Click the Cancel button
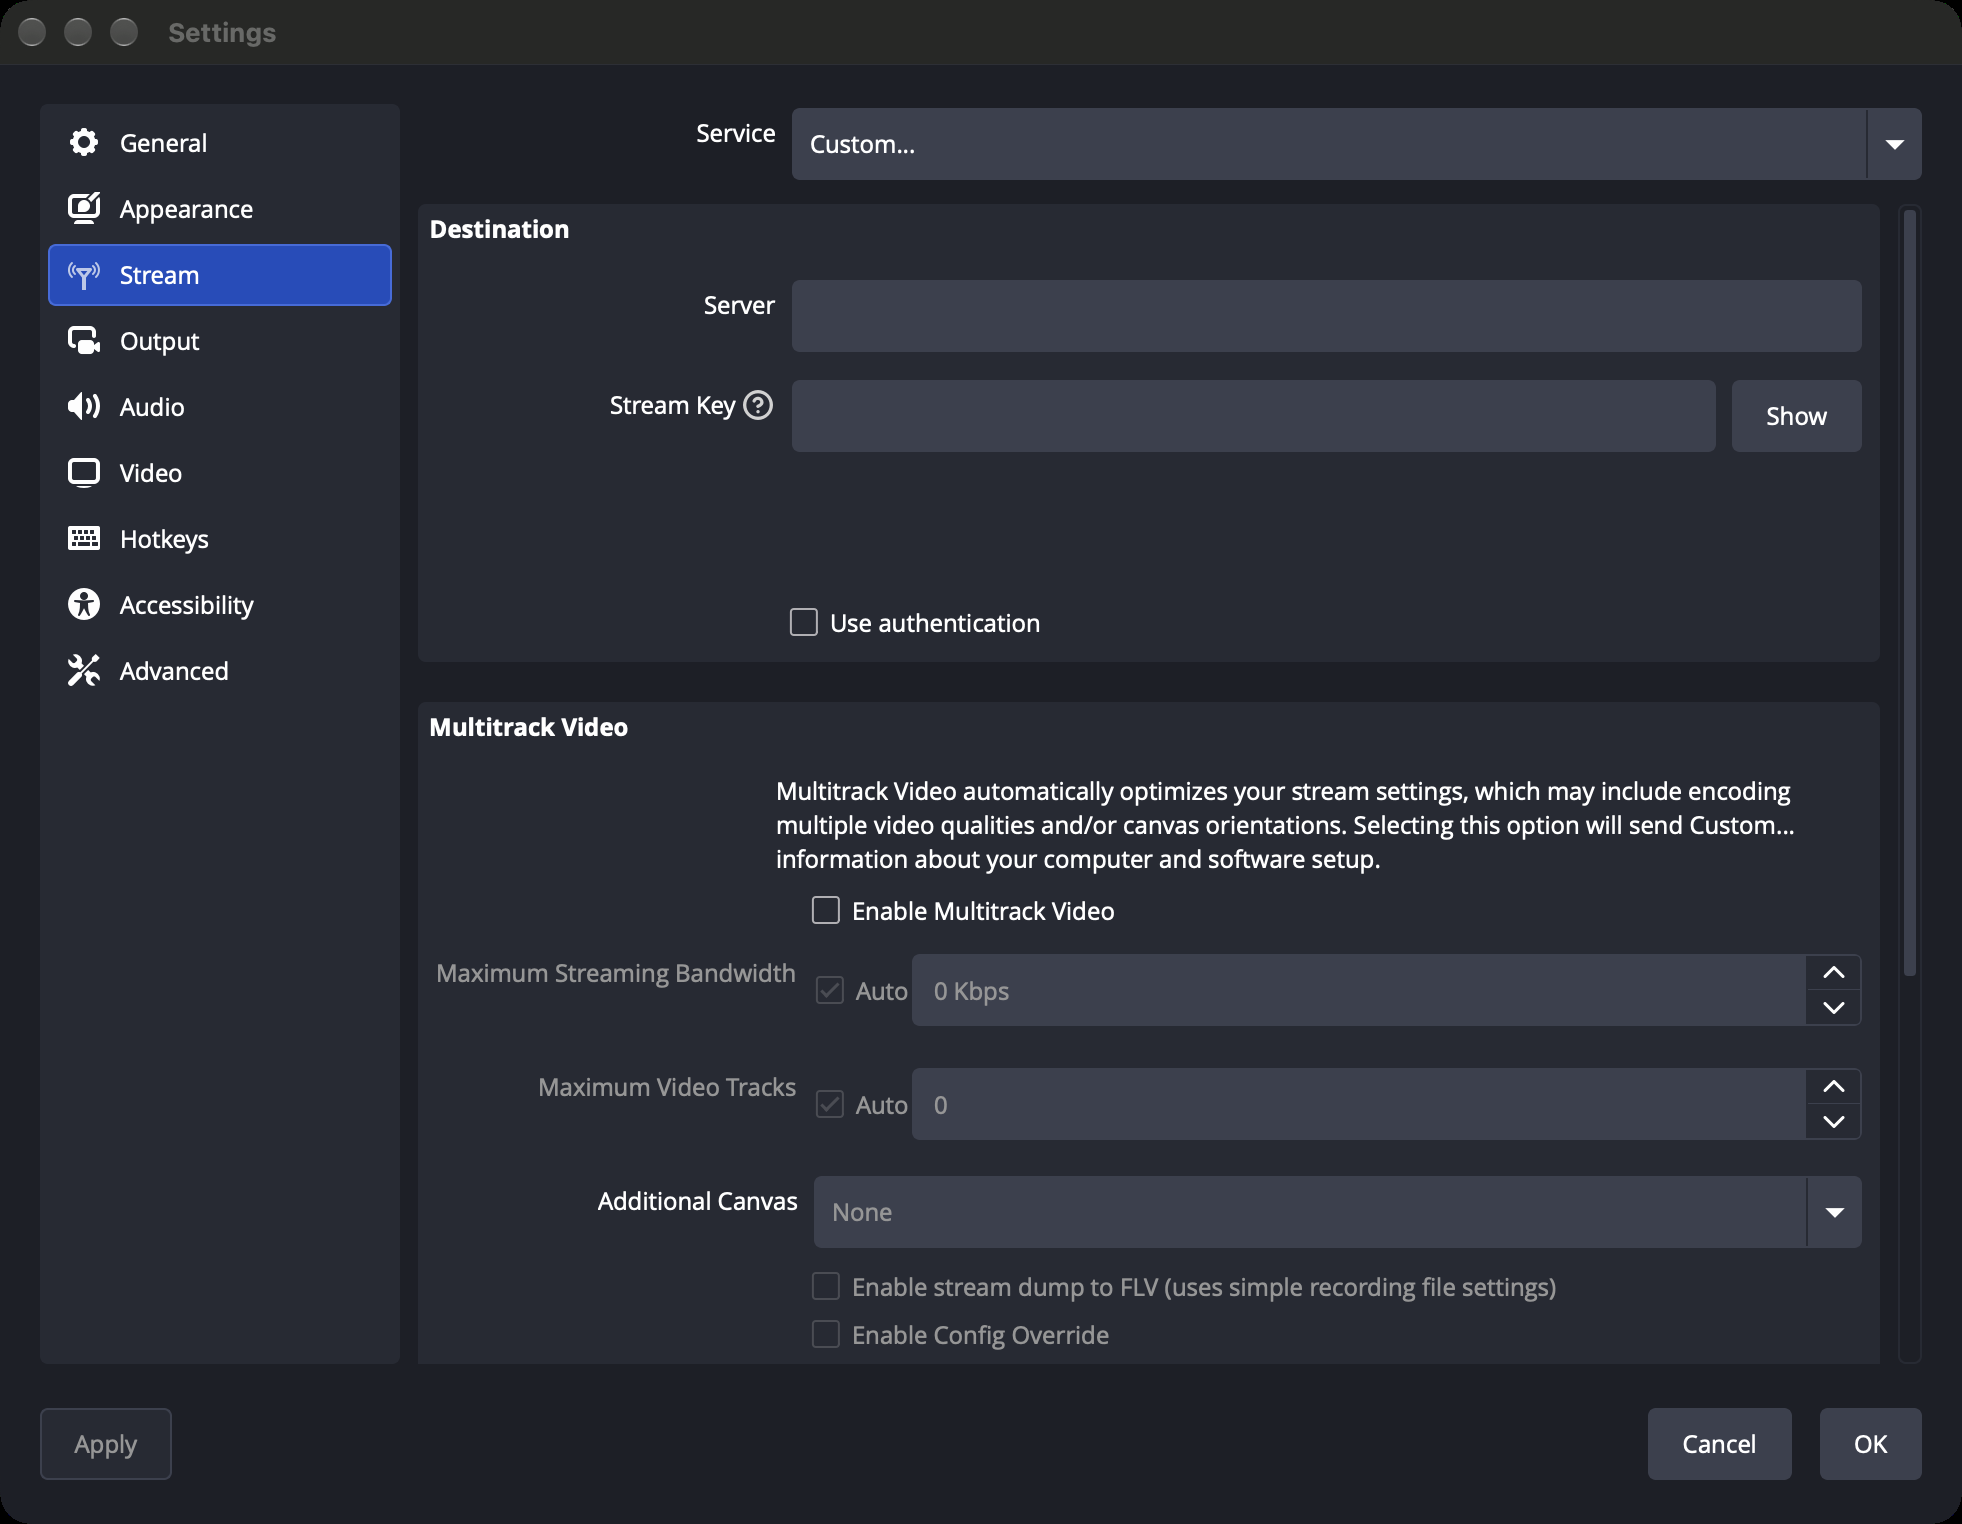Viewport: 1962px width, 1524px height. click(1719, 1444)
